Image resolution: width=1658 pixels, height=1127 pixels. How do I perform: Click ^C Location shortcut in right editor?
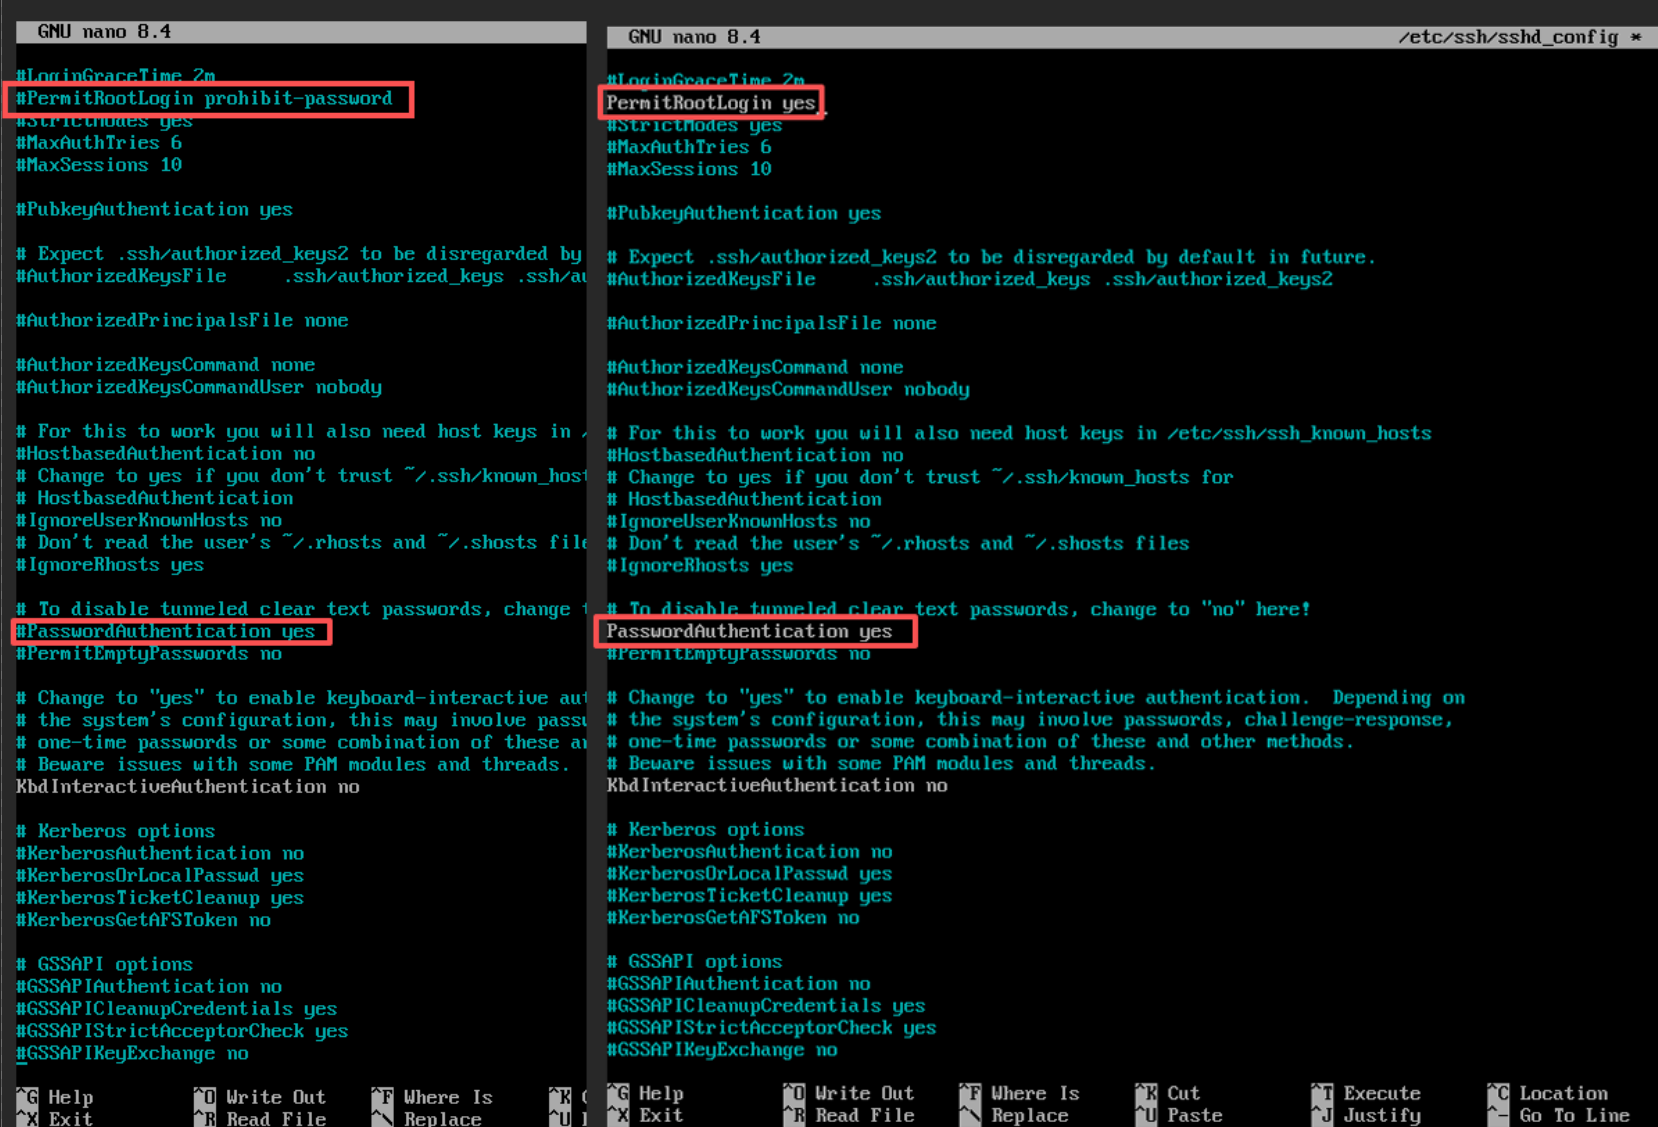[1548, 1093]
